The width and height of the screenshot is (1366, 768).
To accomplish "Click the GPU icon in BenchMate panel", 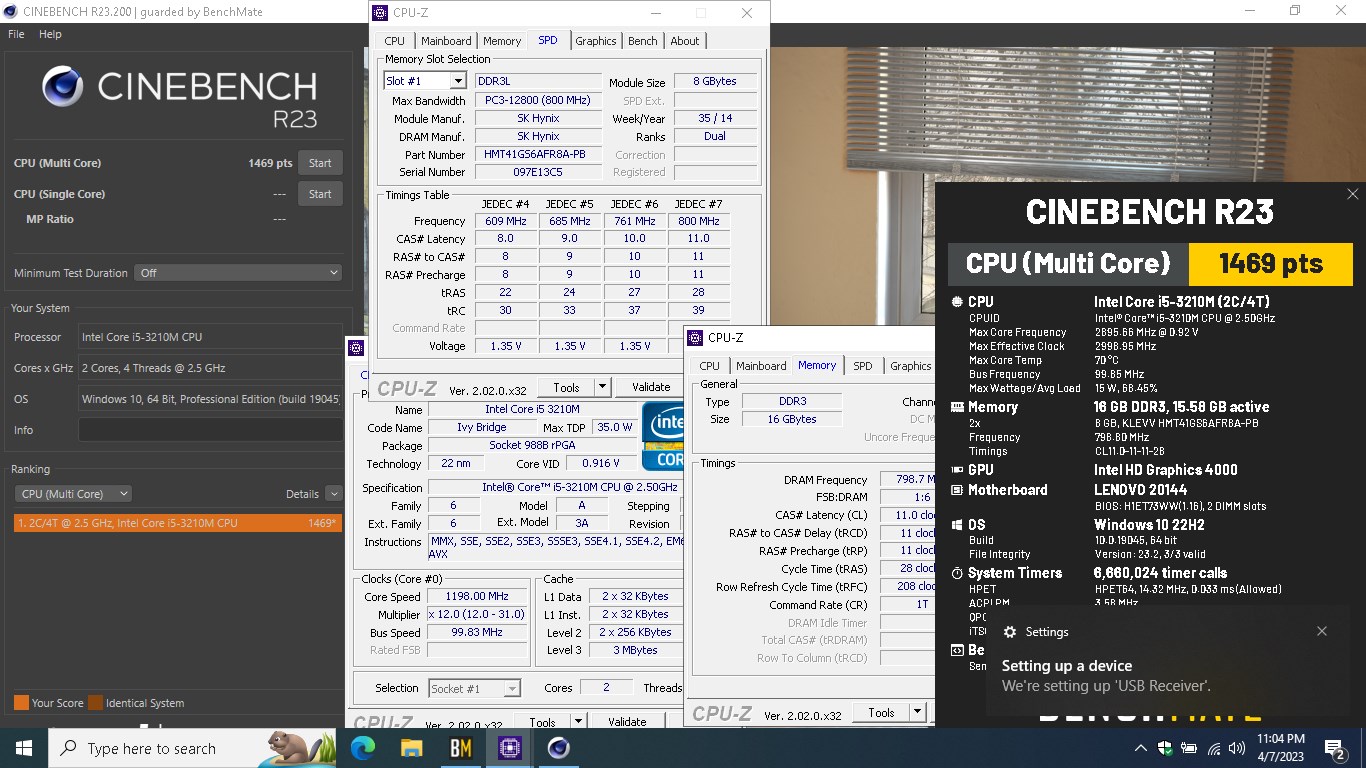I will [x=957, y=469].
